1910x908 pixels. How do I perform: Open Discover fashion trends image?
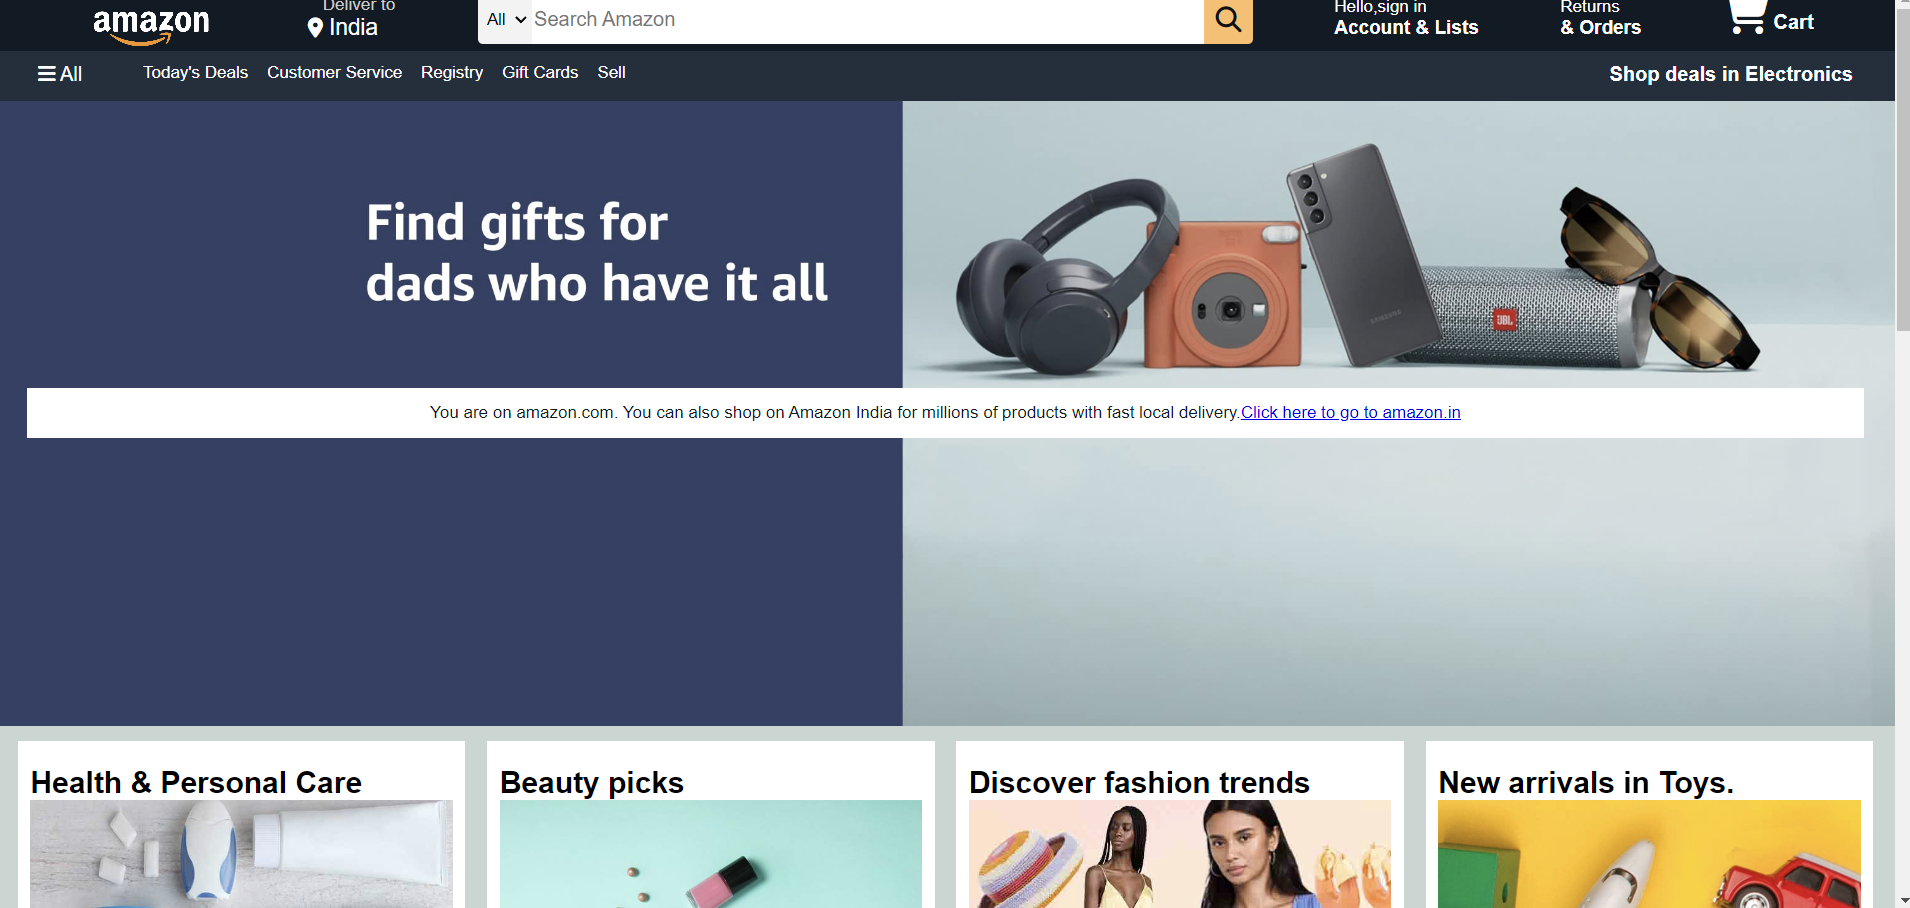click(x=1180, y=854)
